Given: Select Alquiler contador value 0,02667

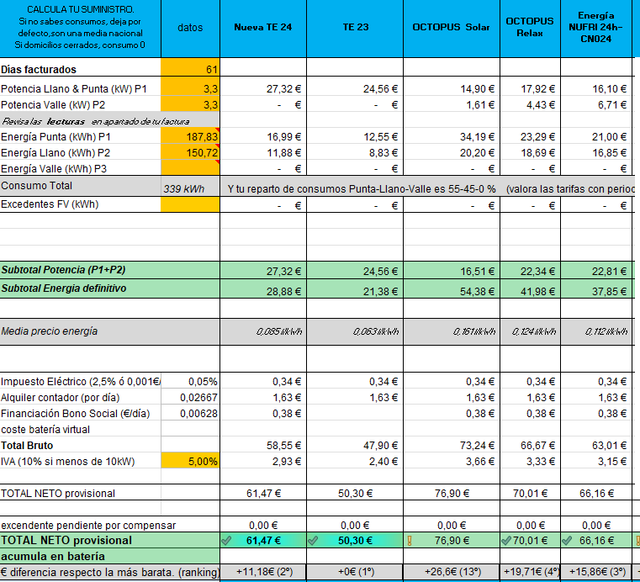Looking at the screenshot, I should (190, 397).
